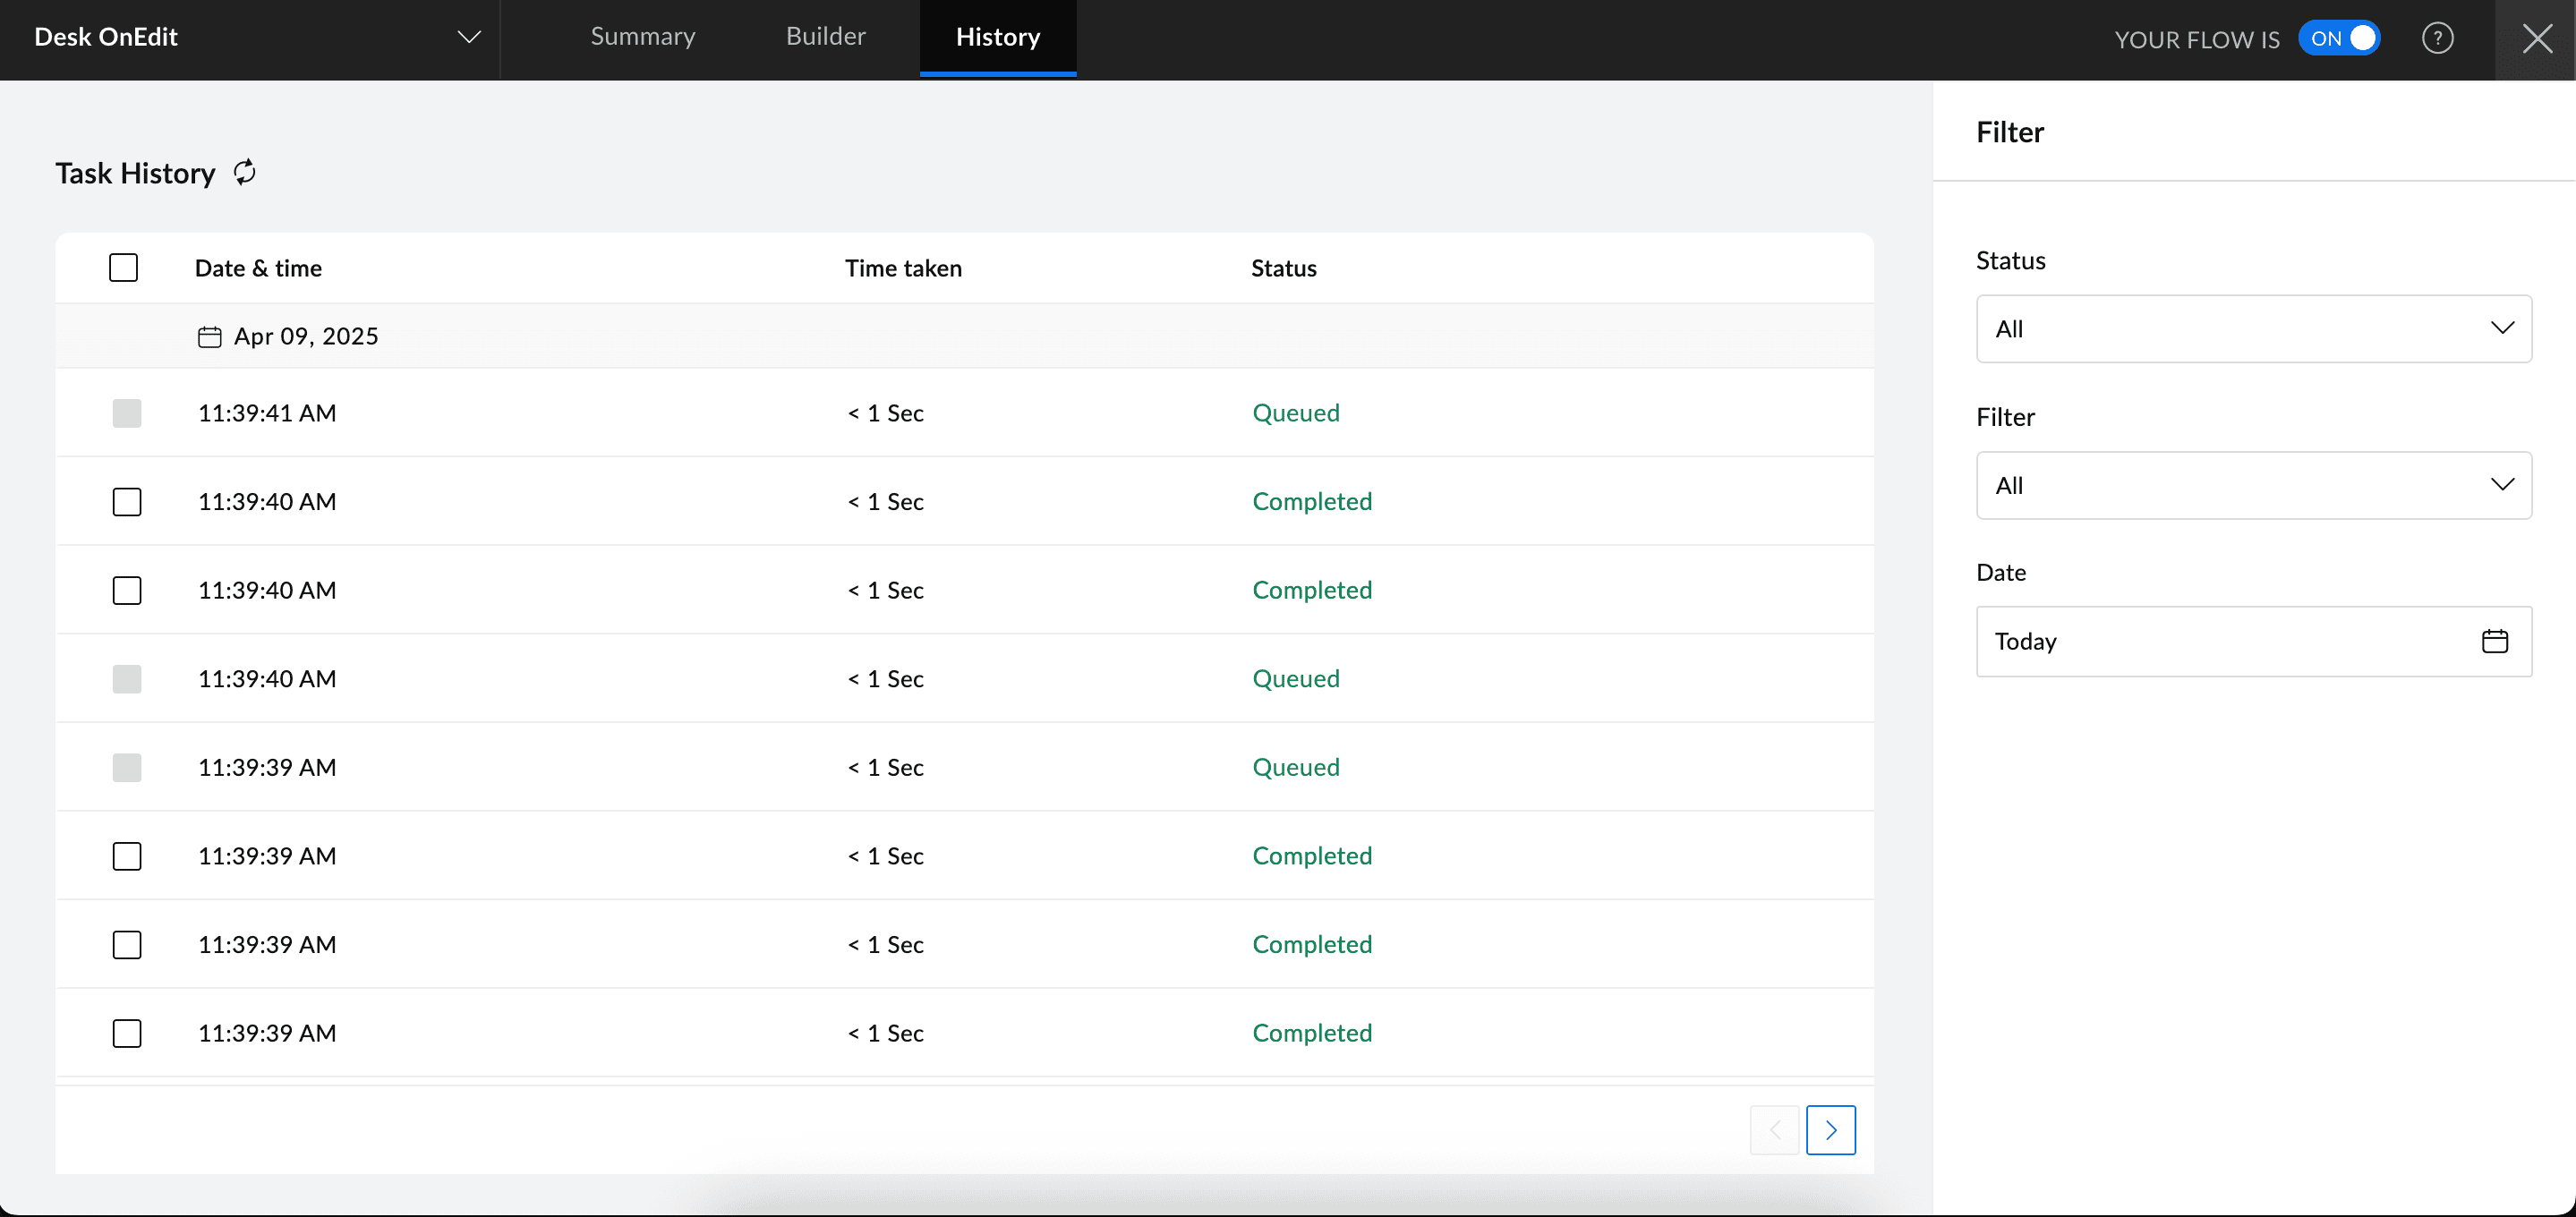This screenshot has height=1217, width=2576.
Task: Click the calendar icon in Date field
Action: tap(2494, 641)
